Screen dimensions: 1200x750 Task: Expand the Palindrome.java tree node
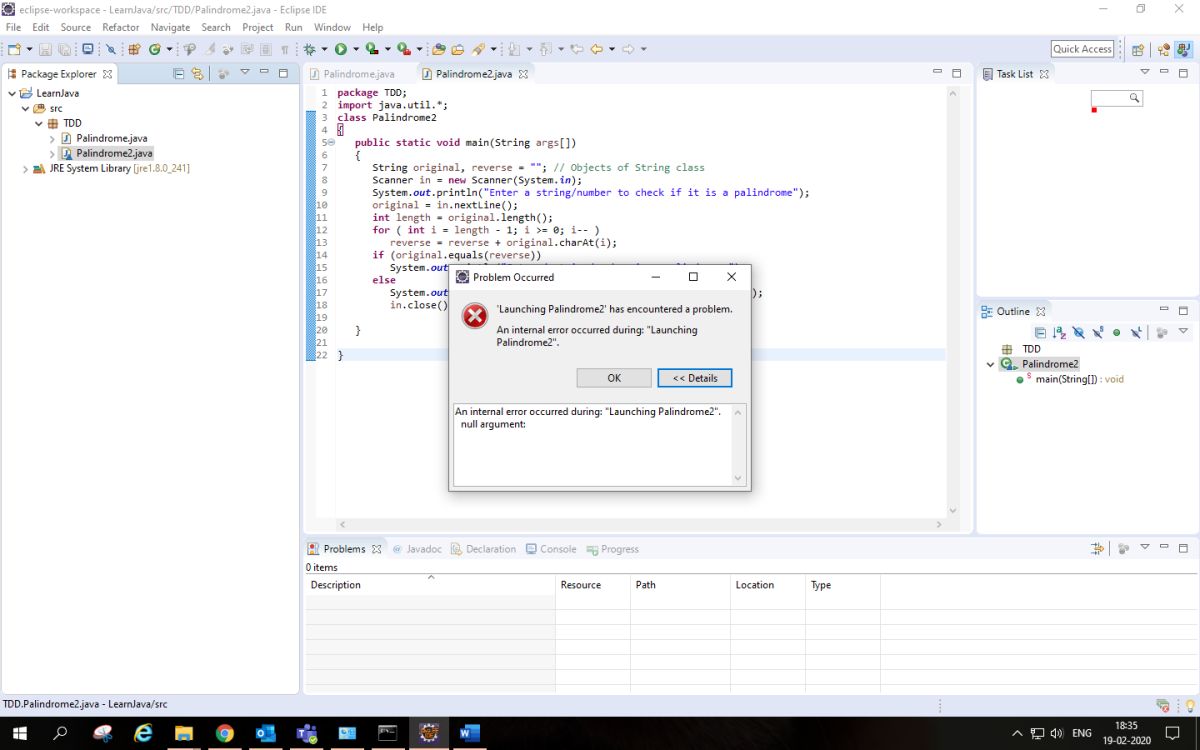coord(53,139)
